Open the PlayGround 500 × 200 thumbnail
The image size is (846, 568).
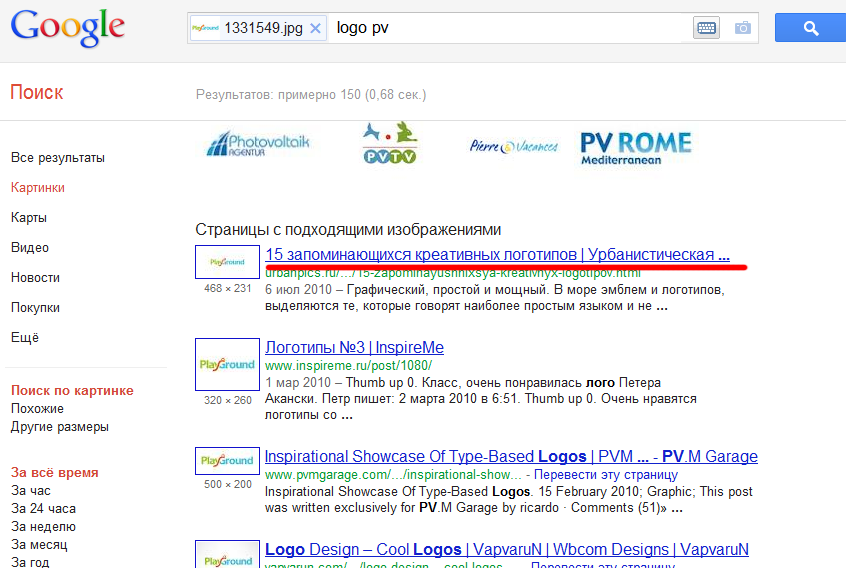pos(227,461)
